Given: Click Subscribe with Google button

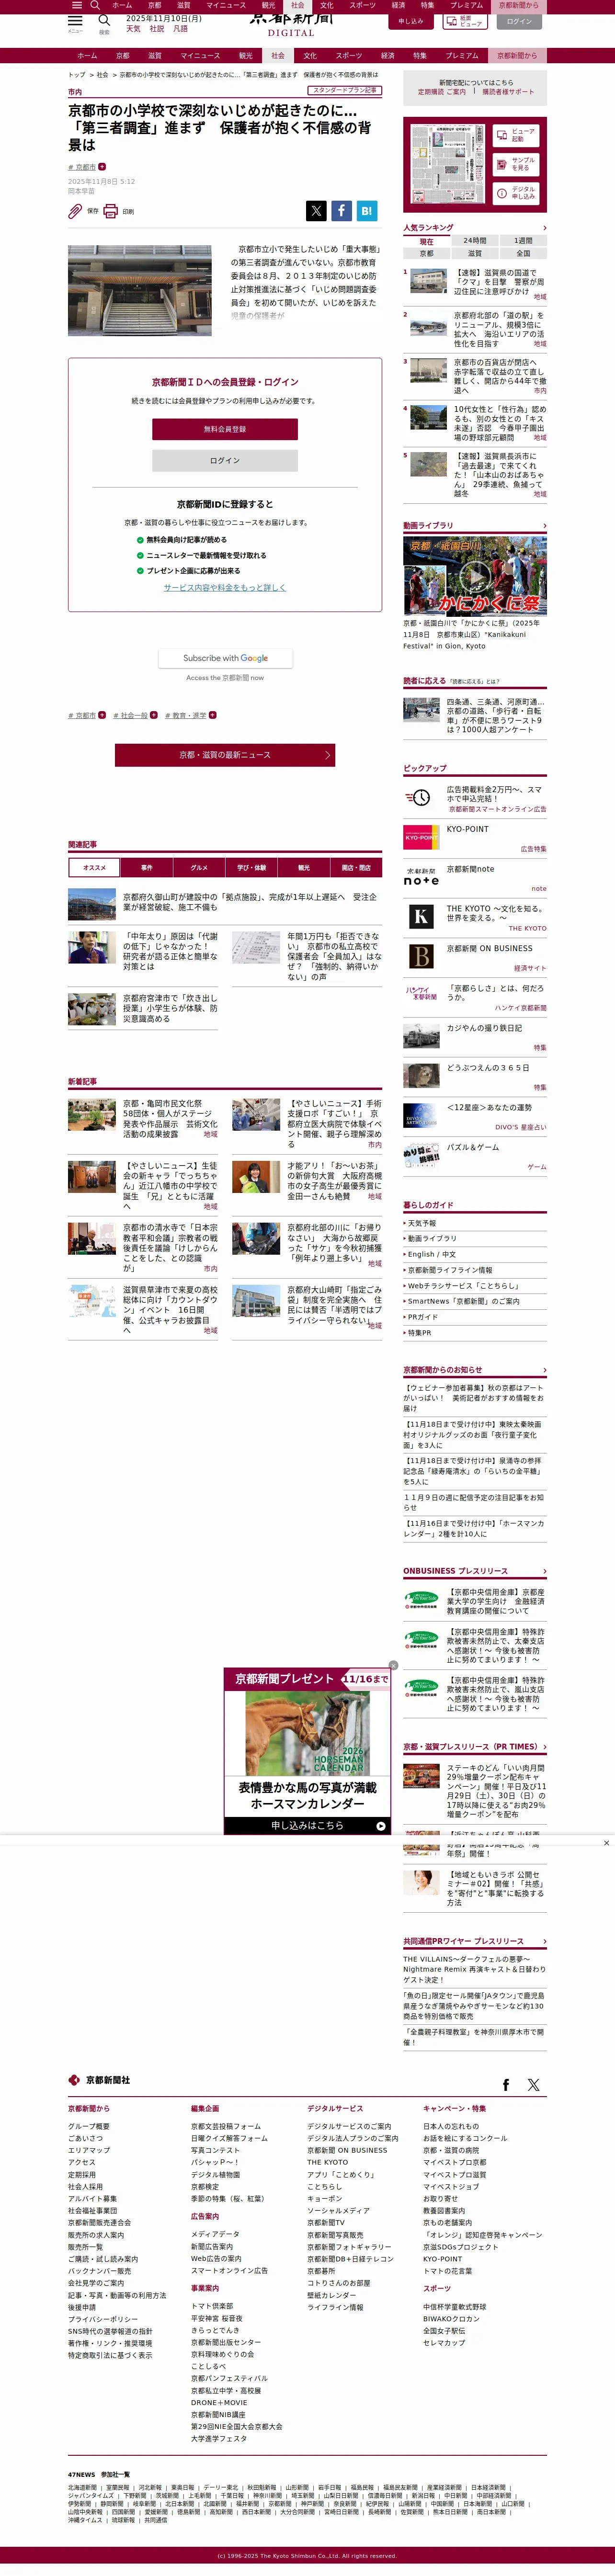Looking at the screenshot, I should point(225,658).
